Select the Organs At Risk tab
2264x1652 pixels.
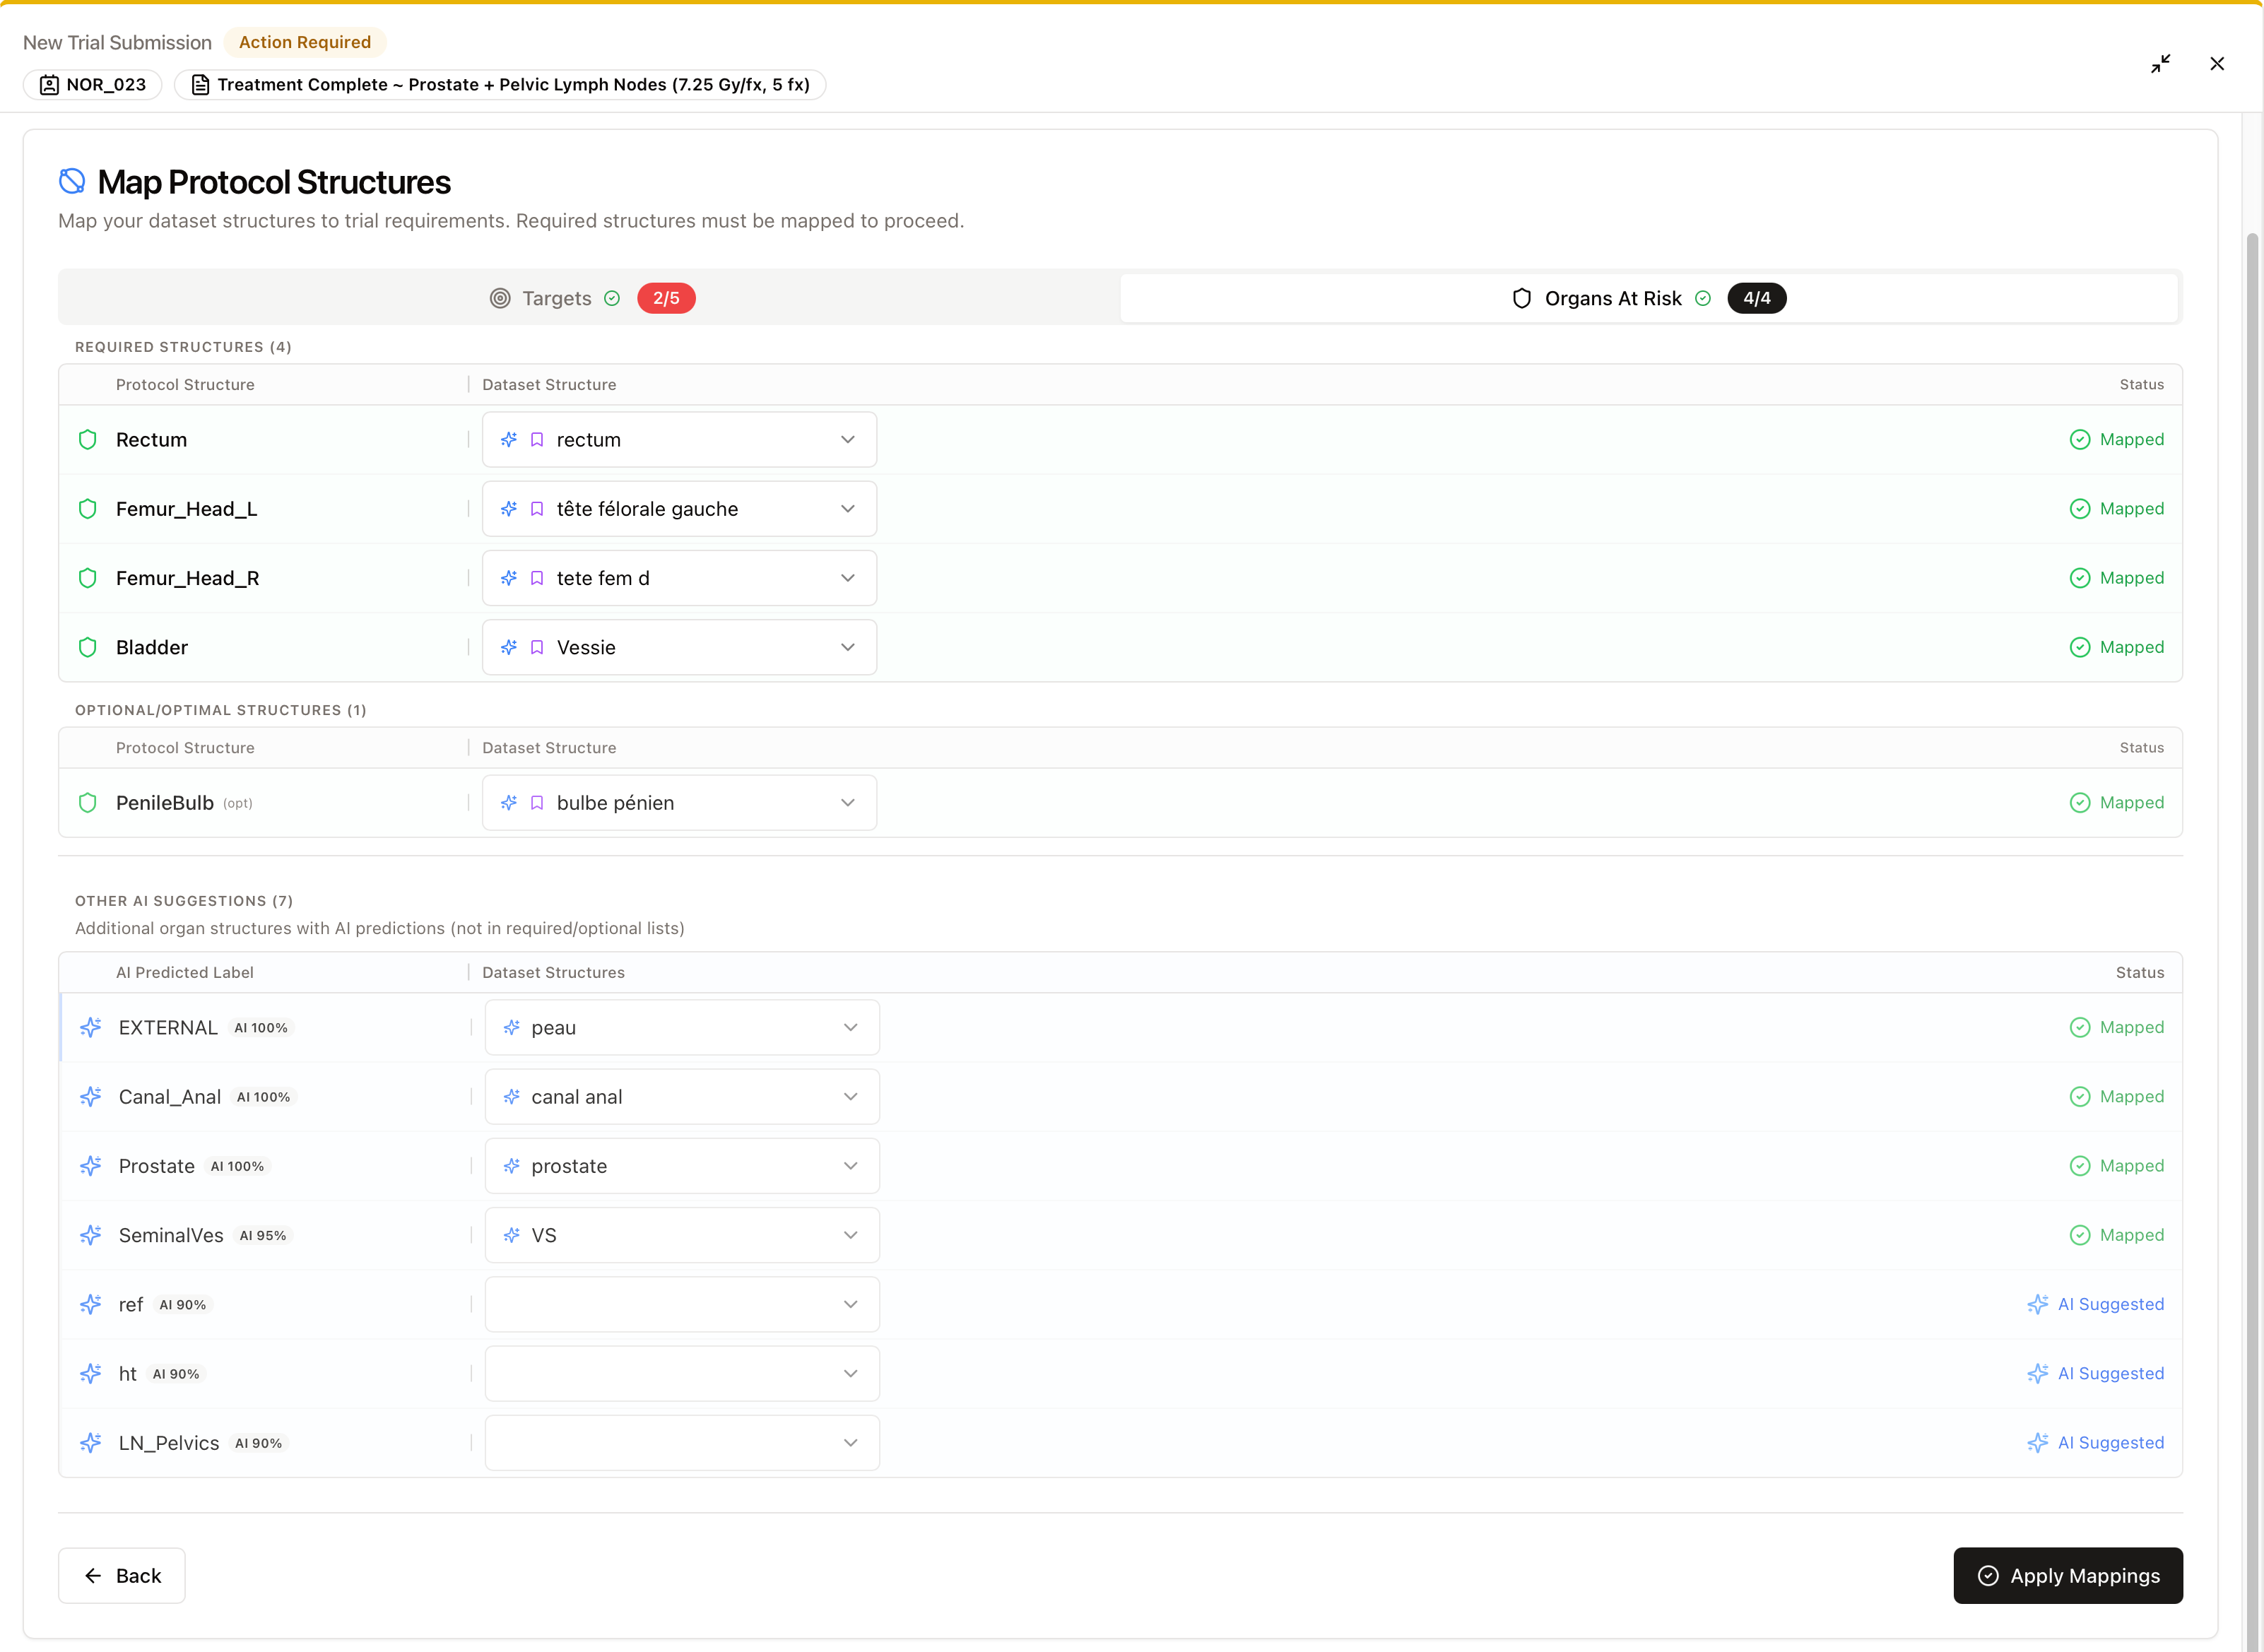(x=1649, y=298)
